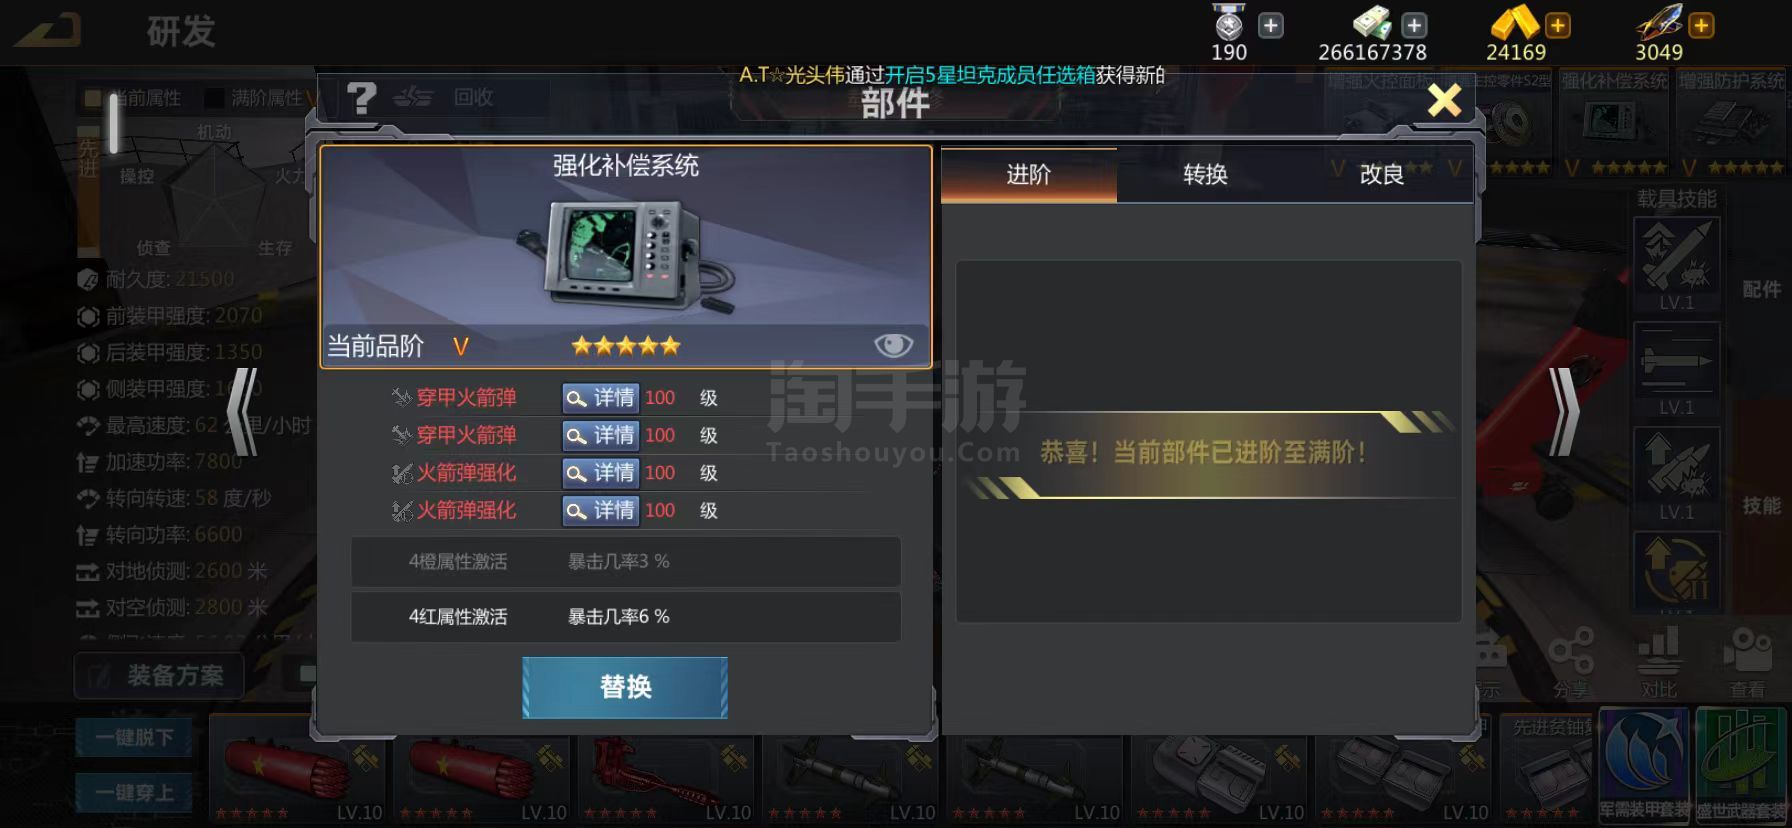Open 详情 for first 穿甲火箭弹 attribute
The image size is (1792, 828).
599,398
